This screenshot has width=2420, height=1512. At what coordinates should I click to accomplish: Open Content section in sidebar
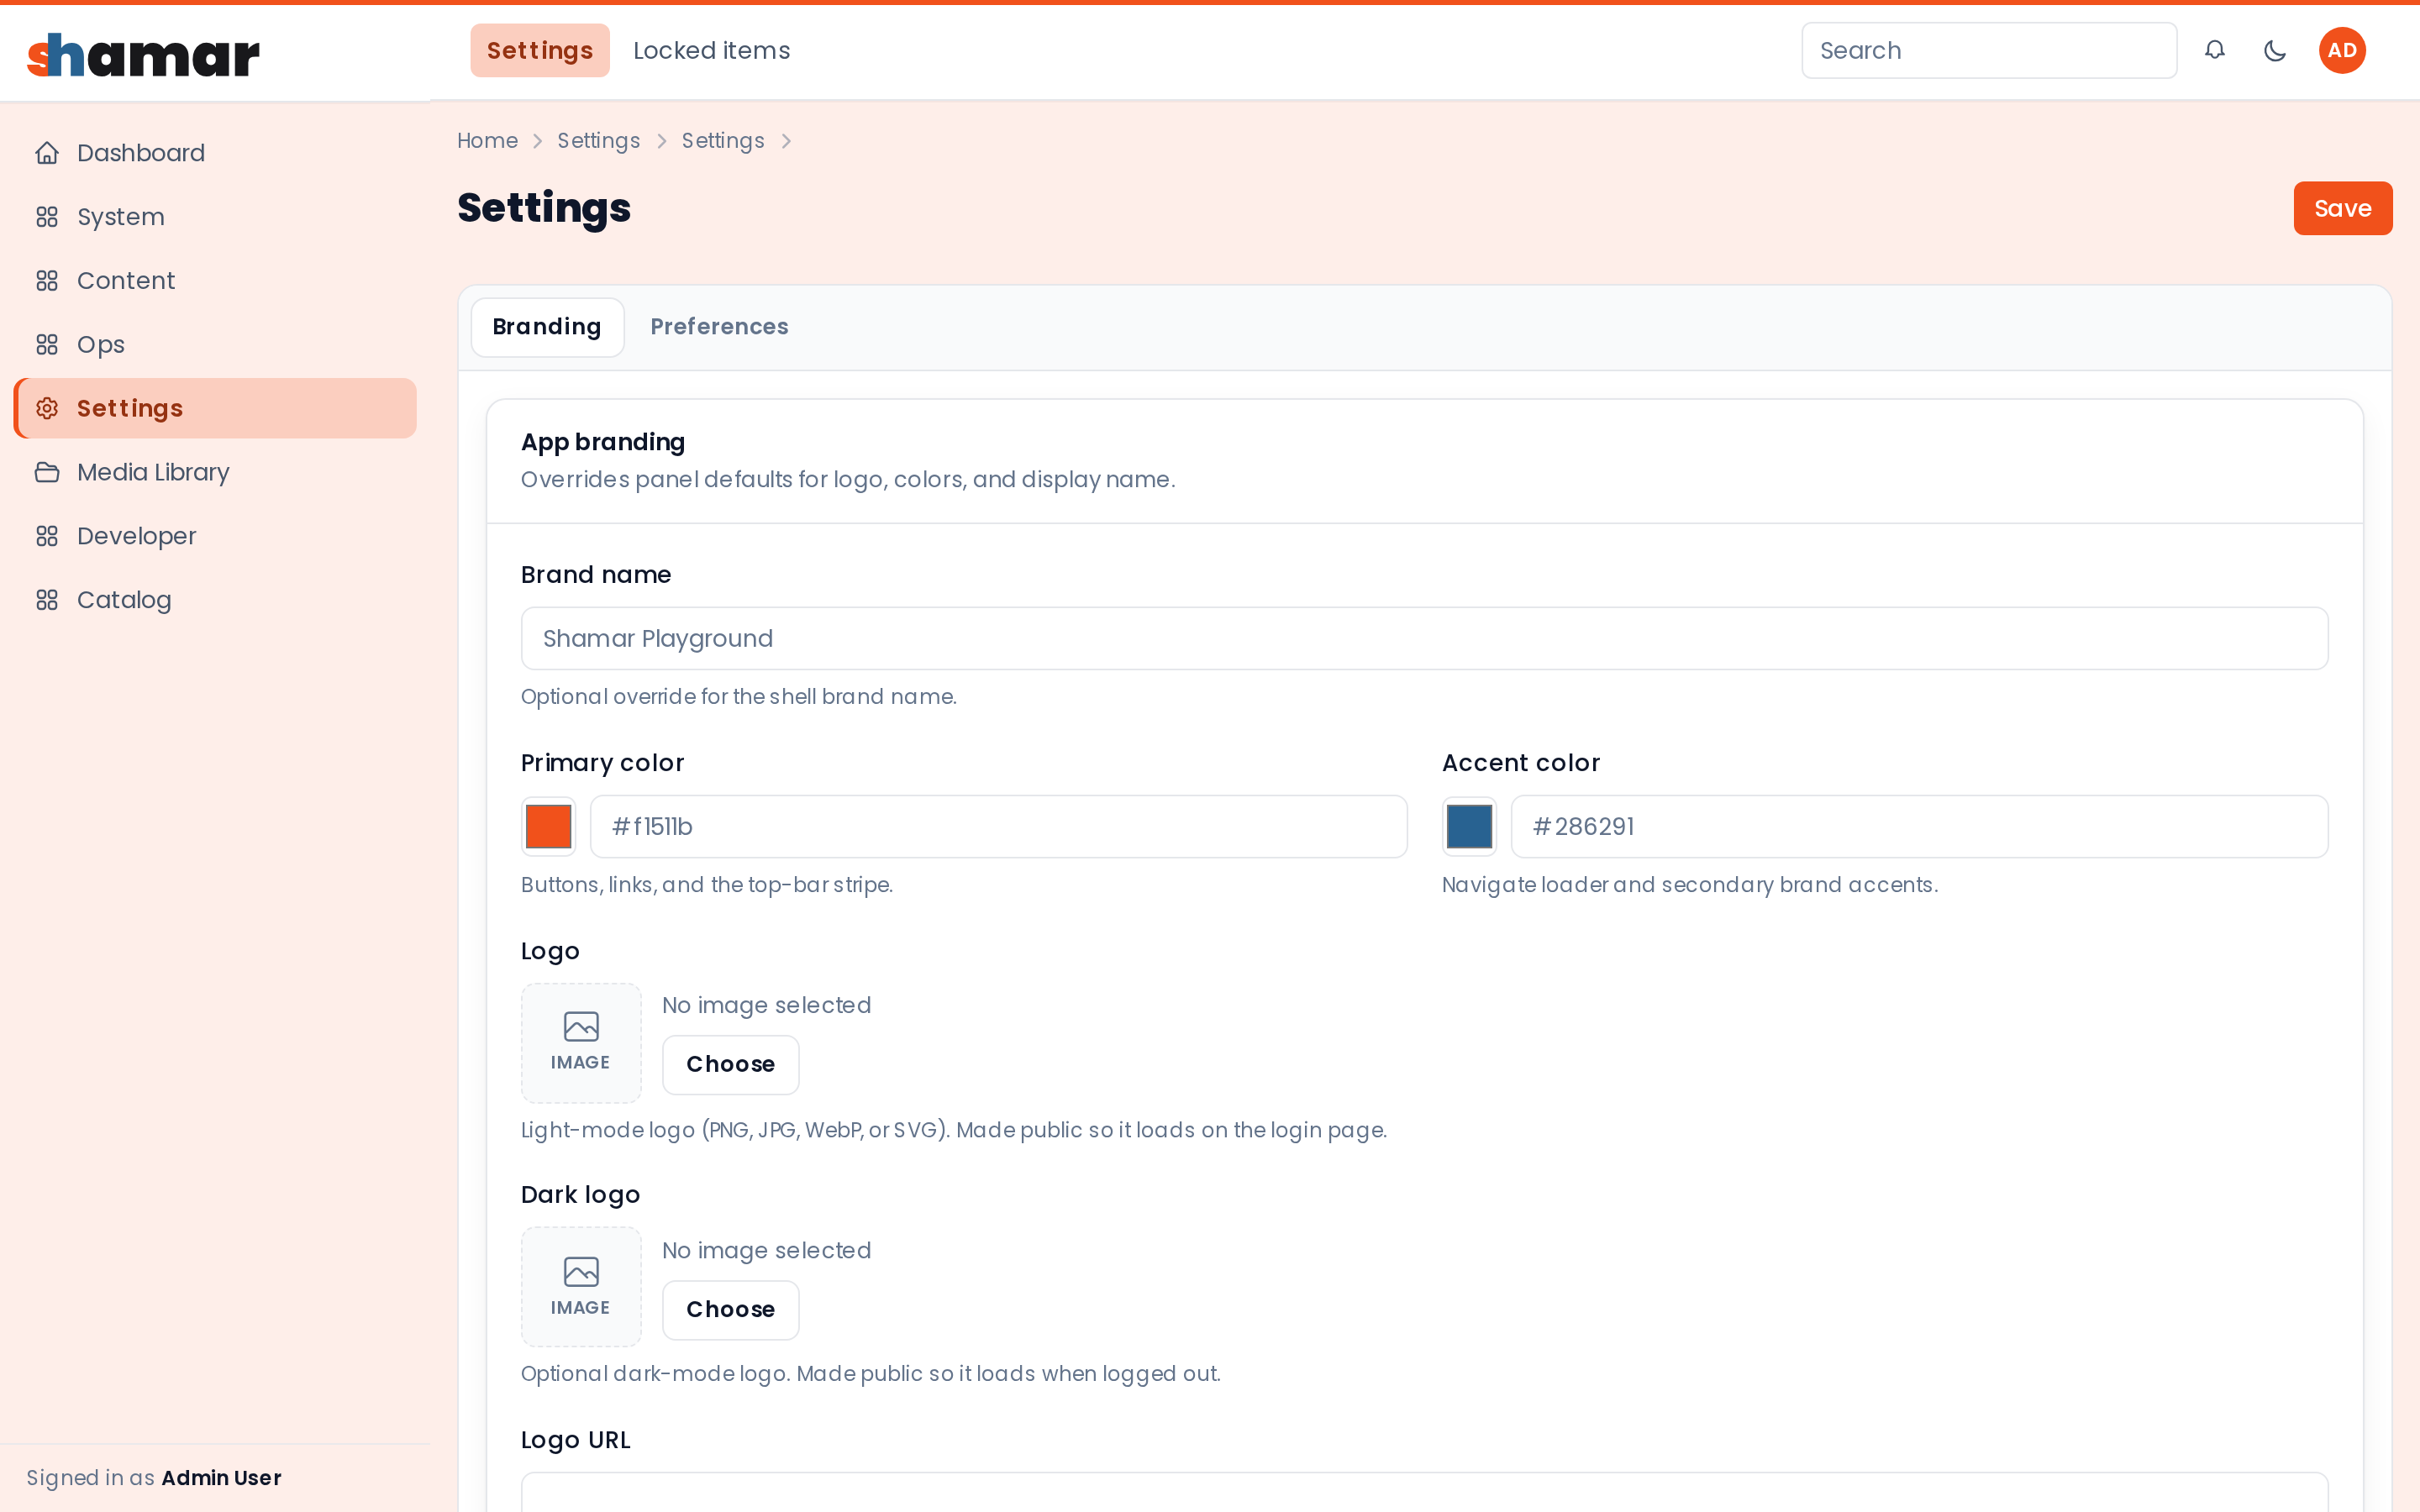tap(215, 281)
